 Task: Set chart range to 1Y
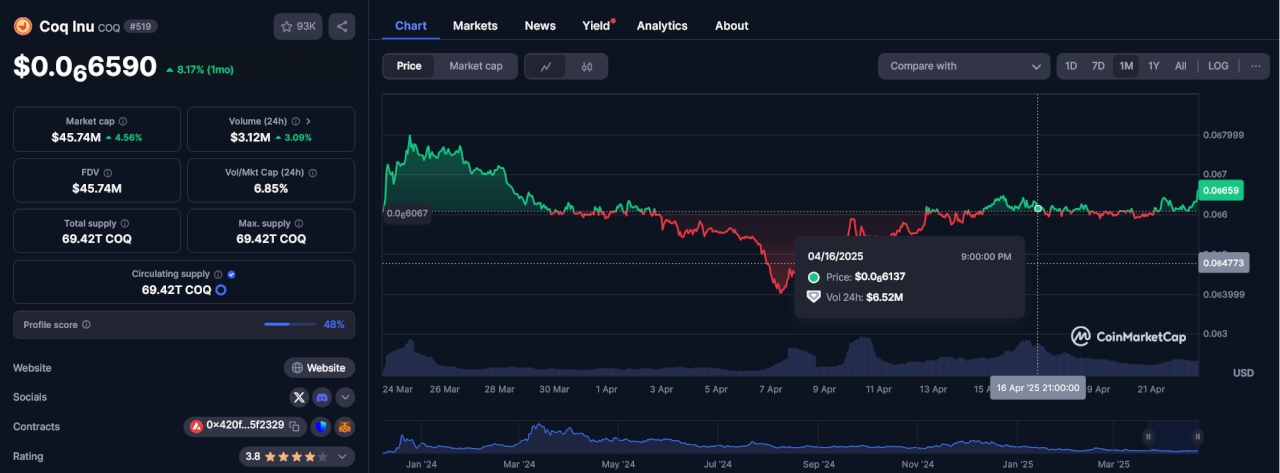[x=1154, y=66]
